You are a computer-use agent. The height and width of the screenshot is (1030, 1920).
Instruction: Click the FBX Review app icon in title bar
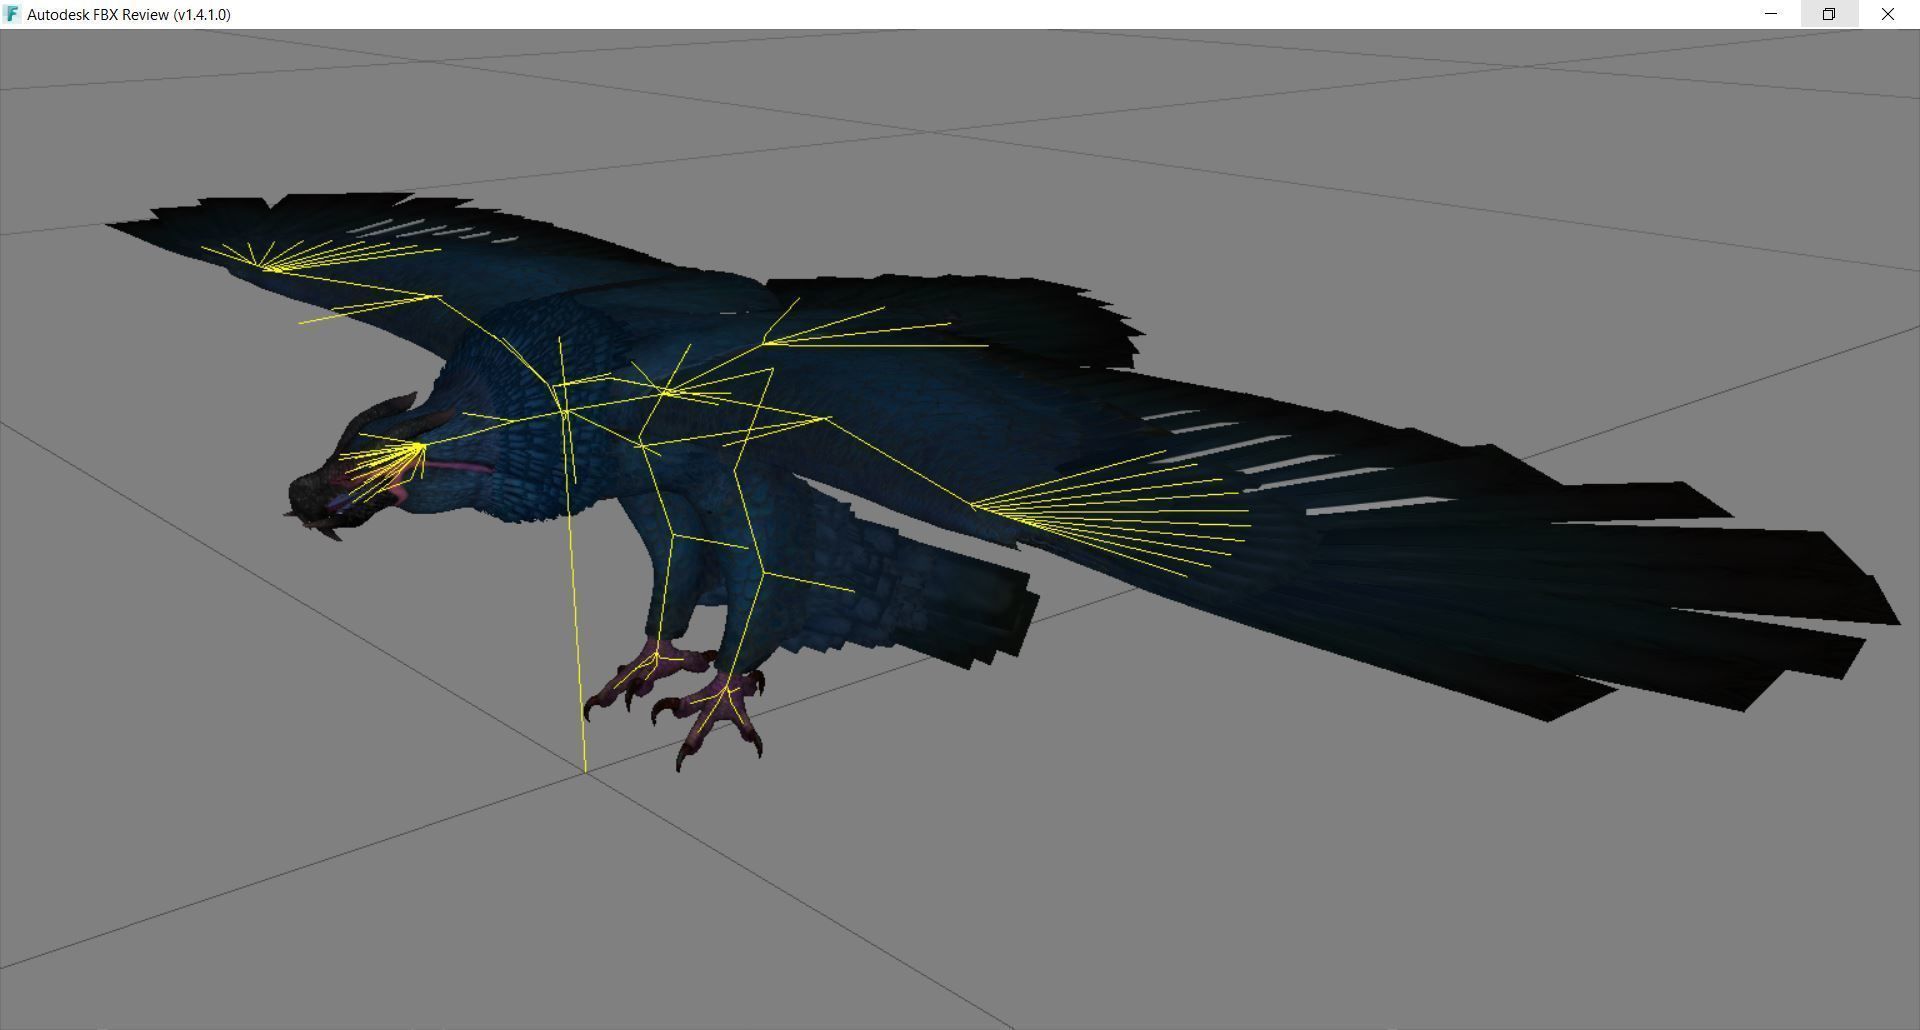coord(12,14)
